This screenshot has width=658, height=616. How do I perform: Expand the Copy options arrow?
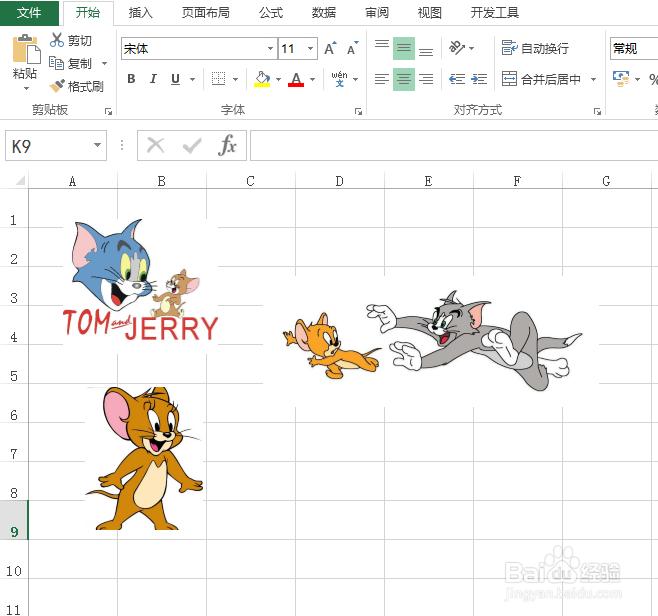[104, 64]
